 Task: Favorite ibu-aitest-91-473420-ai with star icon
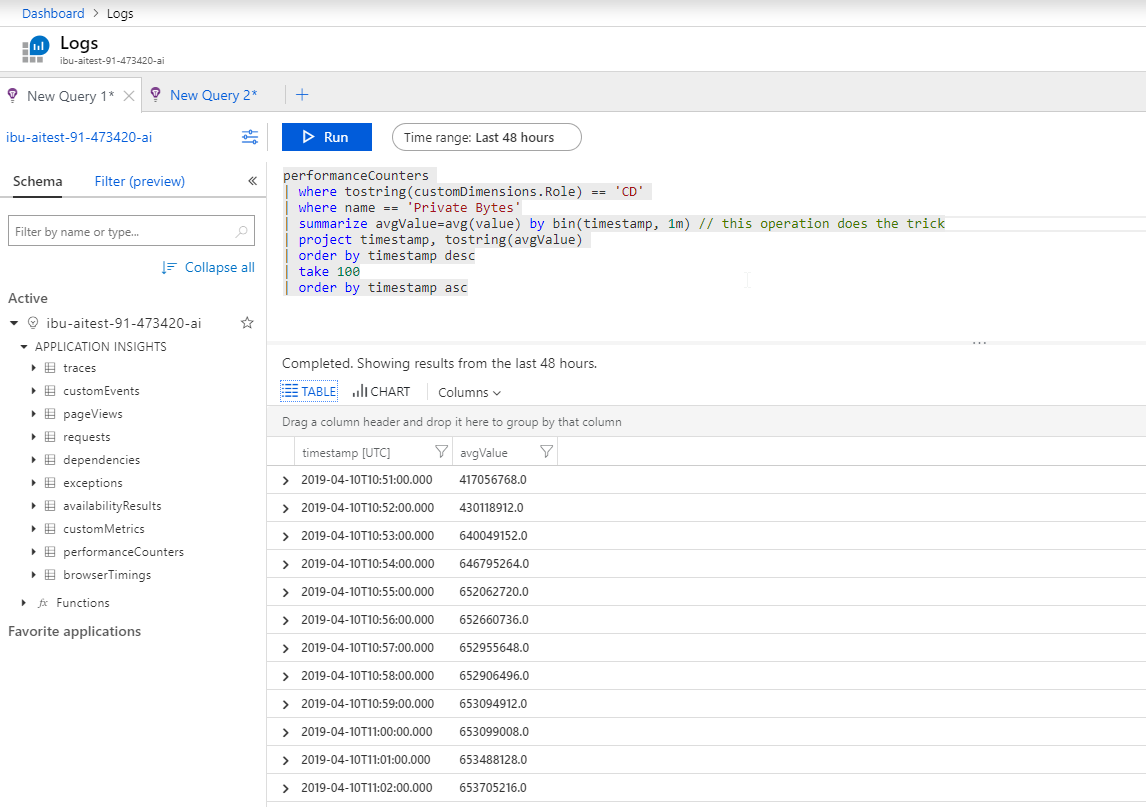(x=247, y=322)
